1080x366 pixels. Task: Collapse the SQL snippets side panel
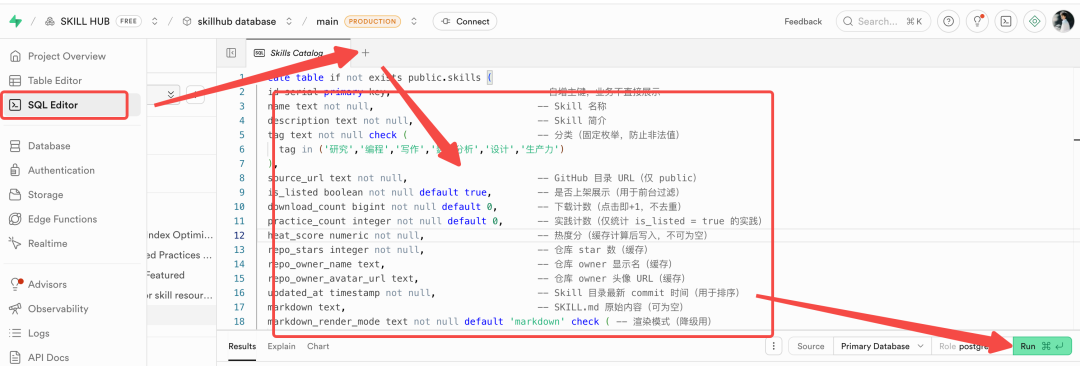coord(231,53)
